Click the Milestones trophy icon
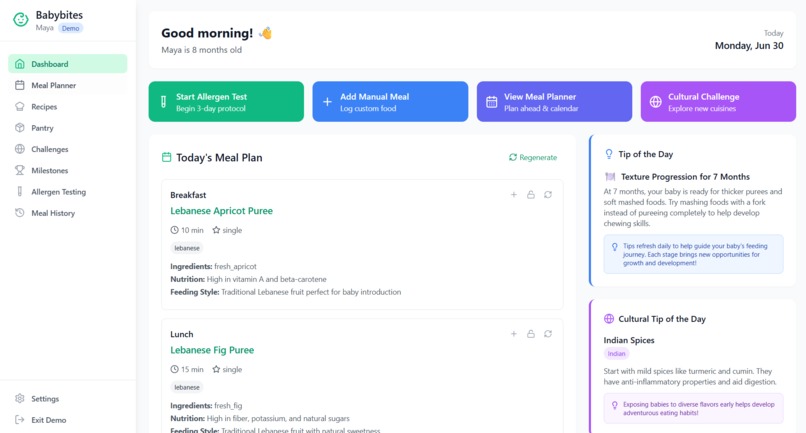This screenshot has height=433, width=806. coord(20,170)
